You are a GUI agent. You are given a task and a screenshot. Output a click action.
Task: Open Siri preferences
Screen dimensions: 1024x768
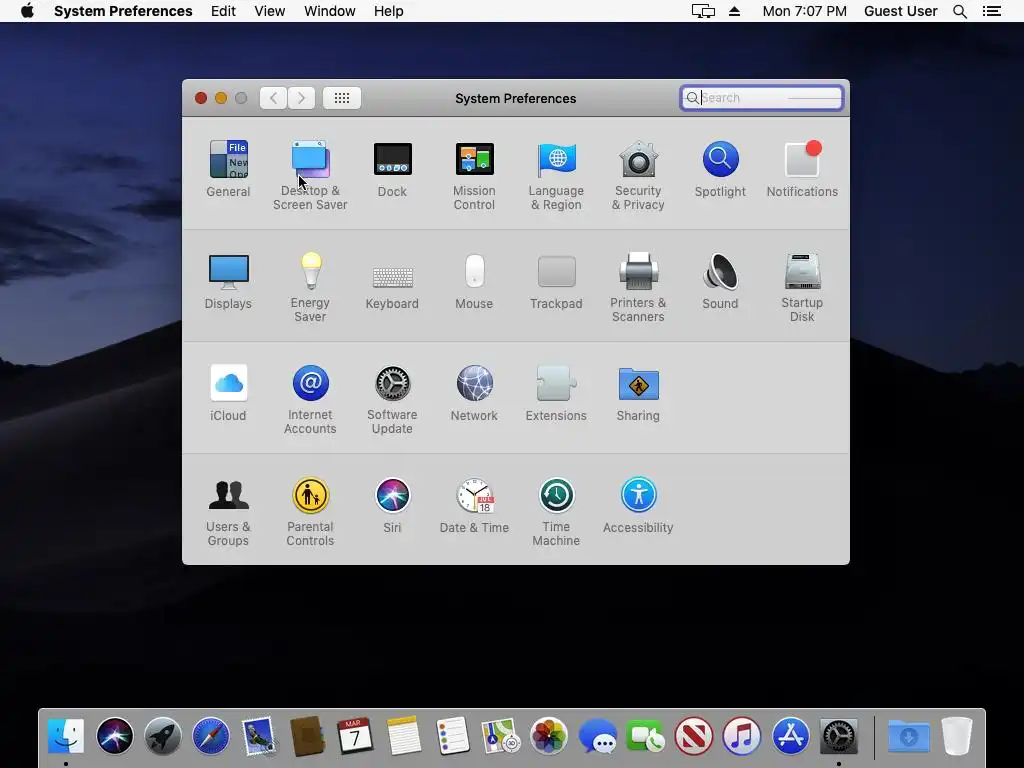tap(392, 505)
